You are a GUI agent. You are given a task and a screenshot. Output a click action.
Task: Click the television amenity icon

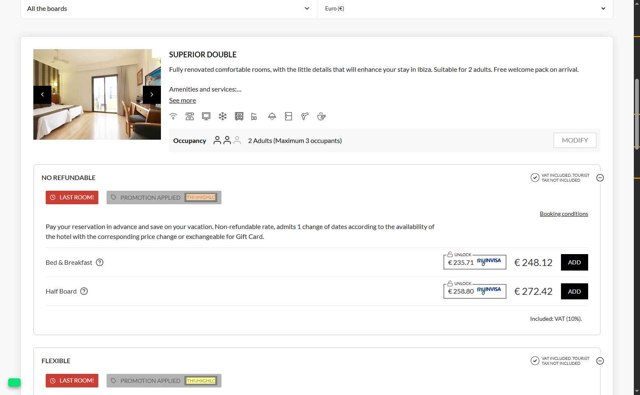(x=206, y=116)
